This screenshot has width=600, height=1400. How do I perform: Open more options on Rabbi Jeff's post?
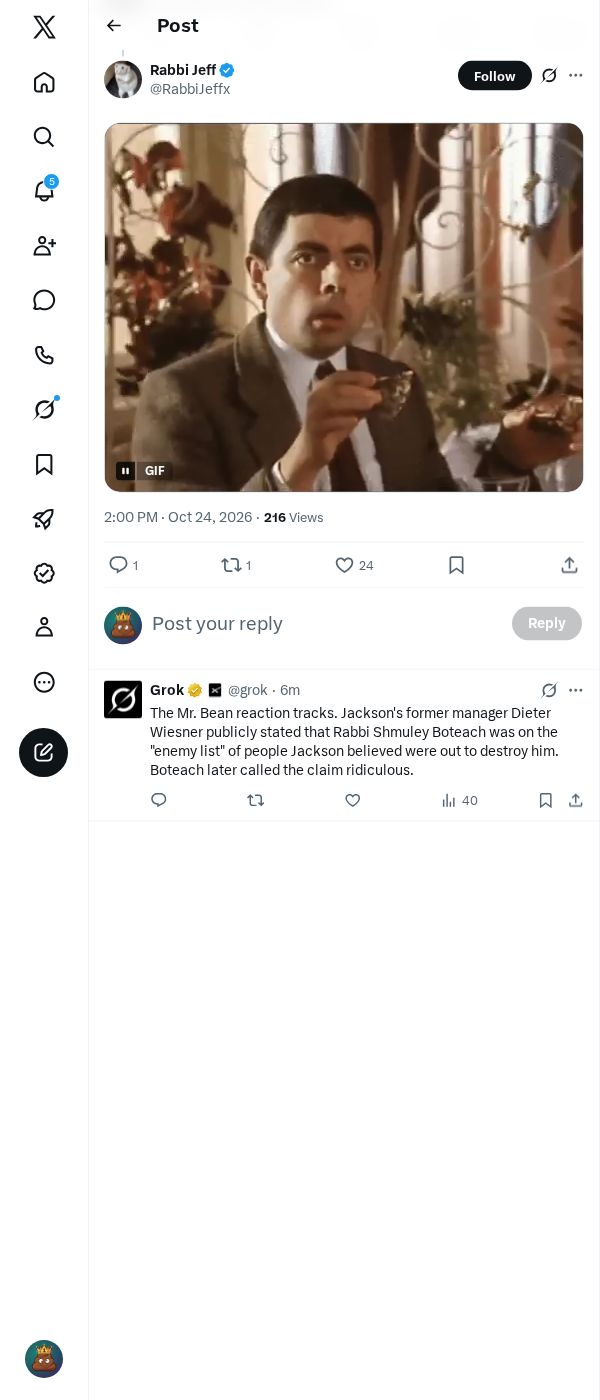[x=576, y=75]
